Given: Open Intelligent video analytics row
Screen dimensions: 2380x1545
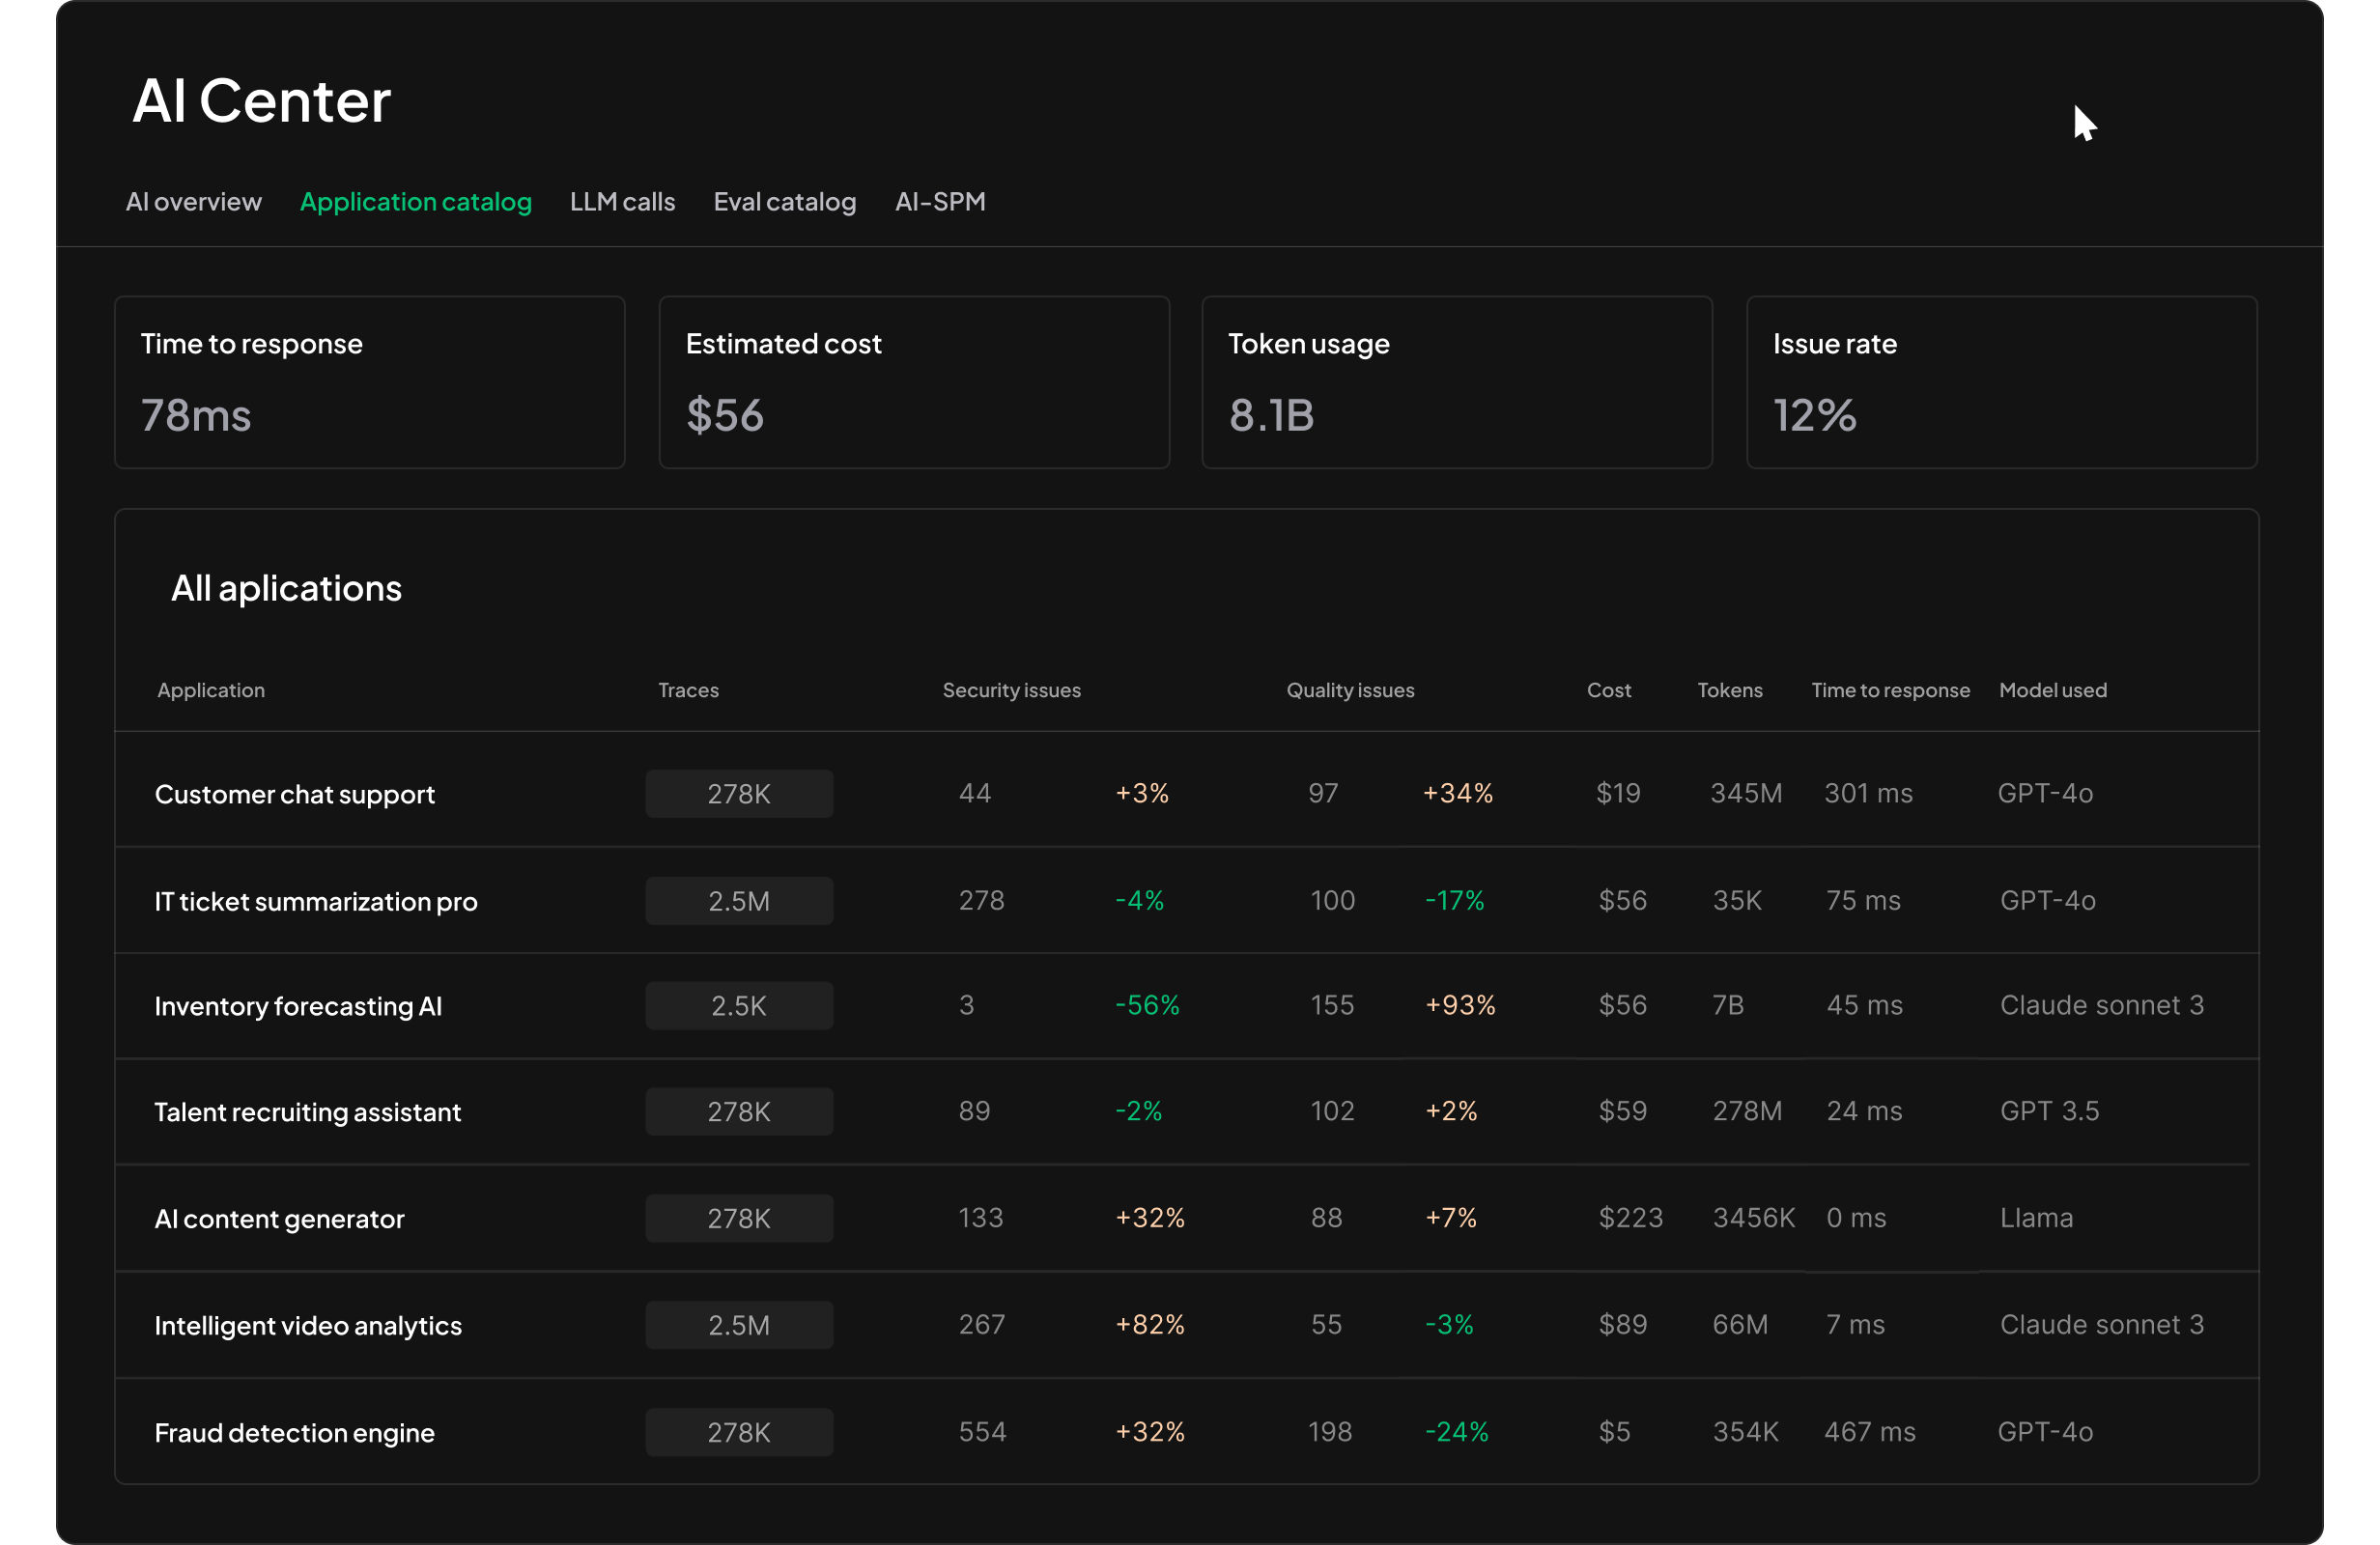Looking at the screenshot, I should (x=307, y=1326).
